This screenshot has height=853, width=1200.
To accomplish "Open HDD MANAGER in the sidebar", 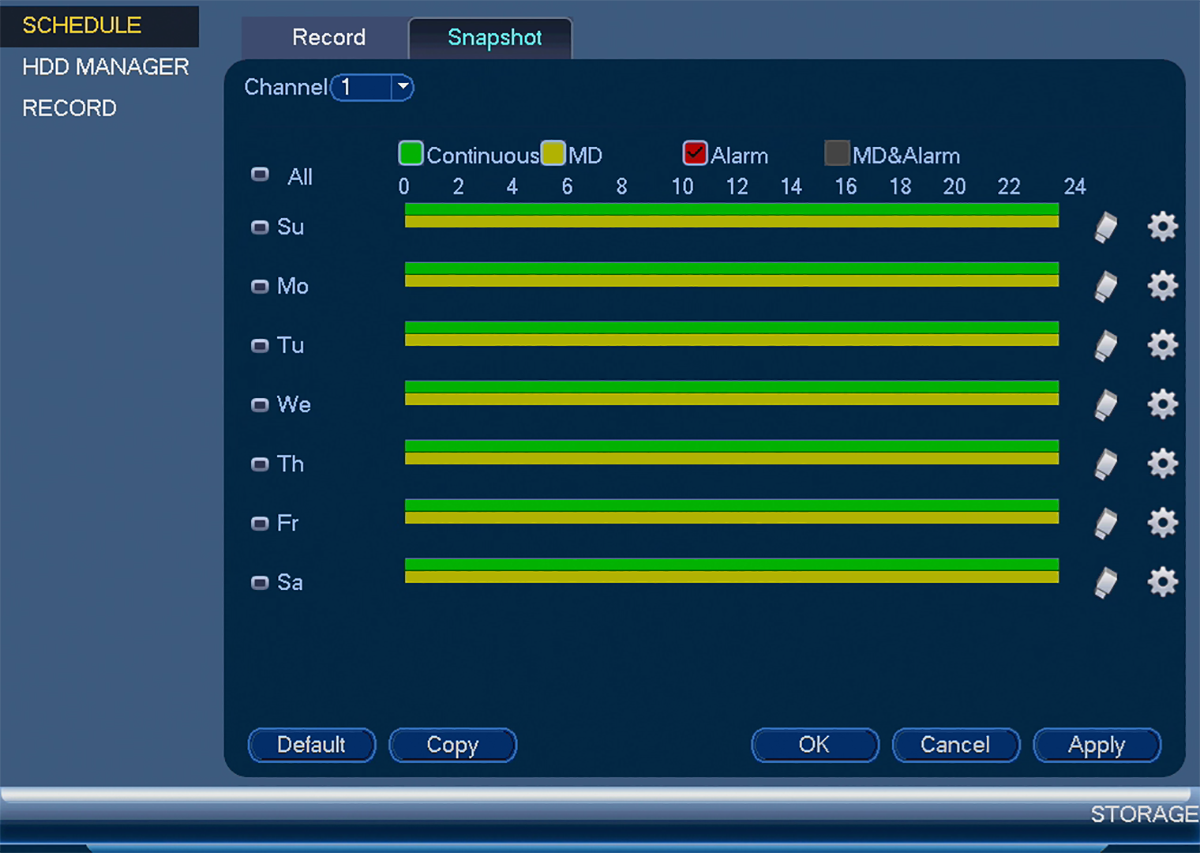I will coord(105,67).
